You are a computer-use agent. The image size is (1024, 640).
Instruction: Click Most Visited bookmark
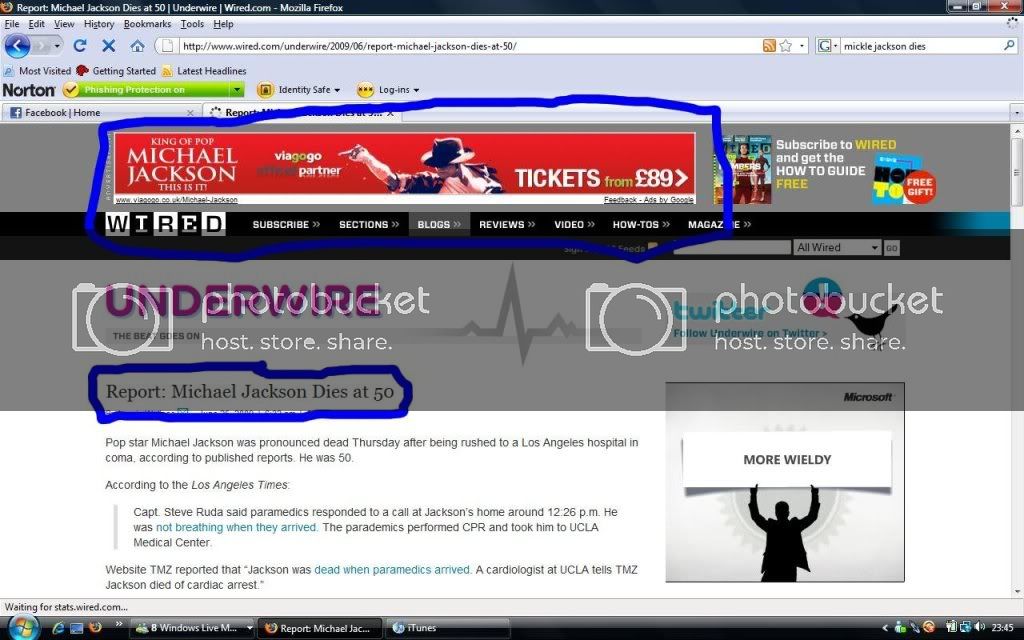[37, 71]
